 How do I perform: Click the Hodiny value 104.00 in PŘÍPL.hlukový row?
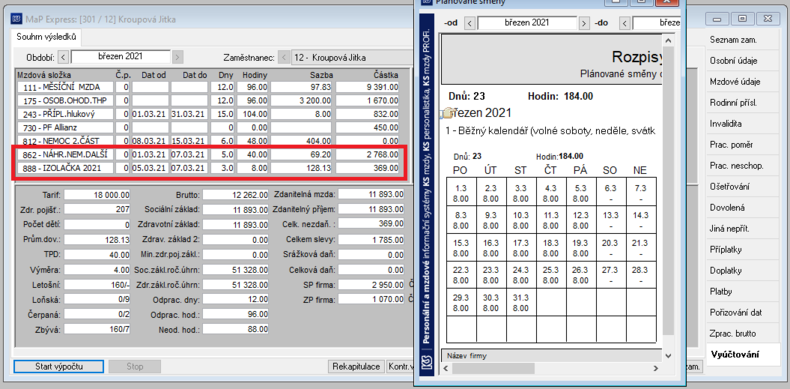[x=253, y=114]
